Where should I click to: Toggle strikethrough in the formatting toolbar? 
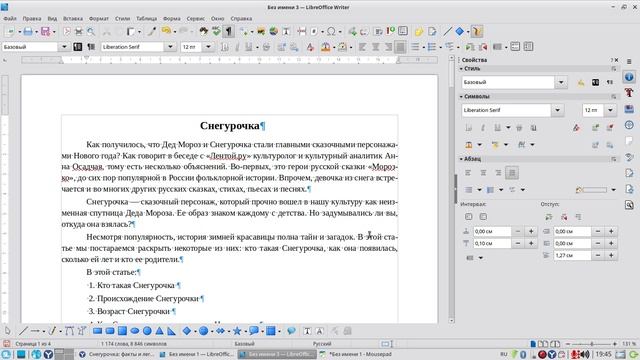[267, 47]
